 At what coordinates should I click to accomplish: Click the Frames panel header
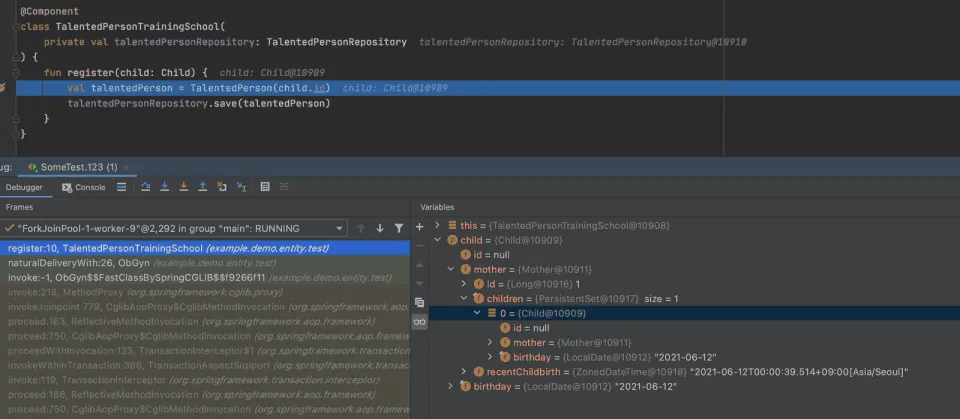(x=19, y=208)
